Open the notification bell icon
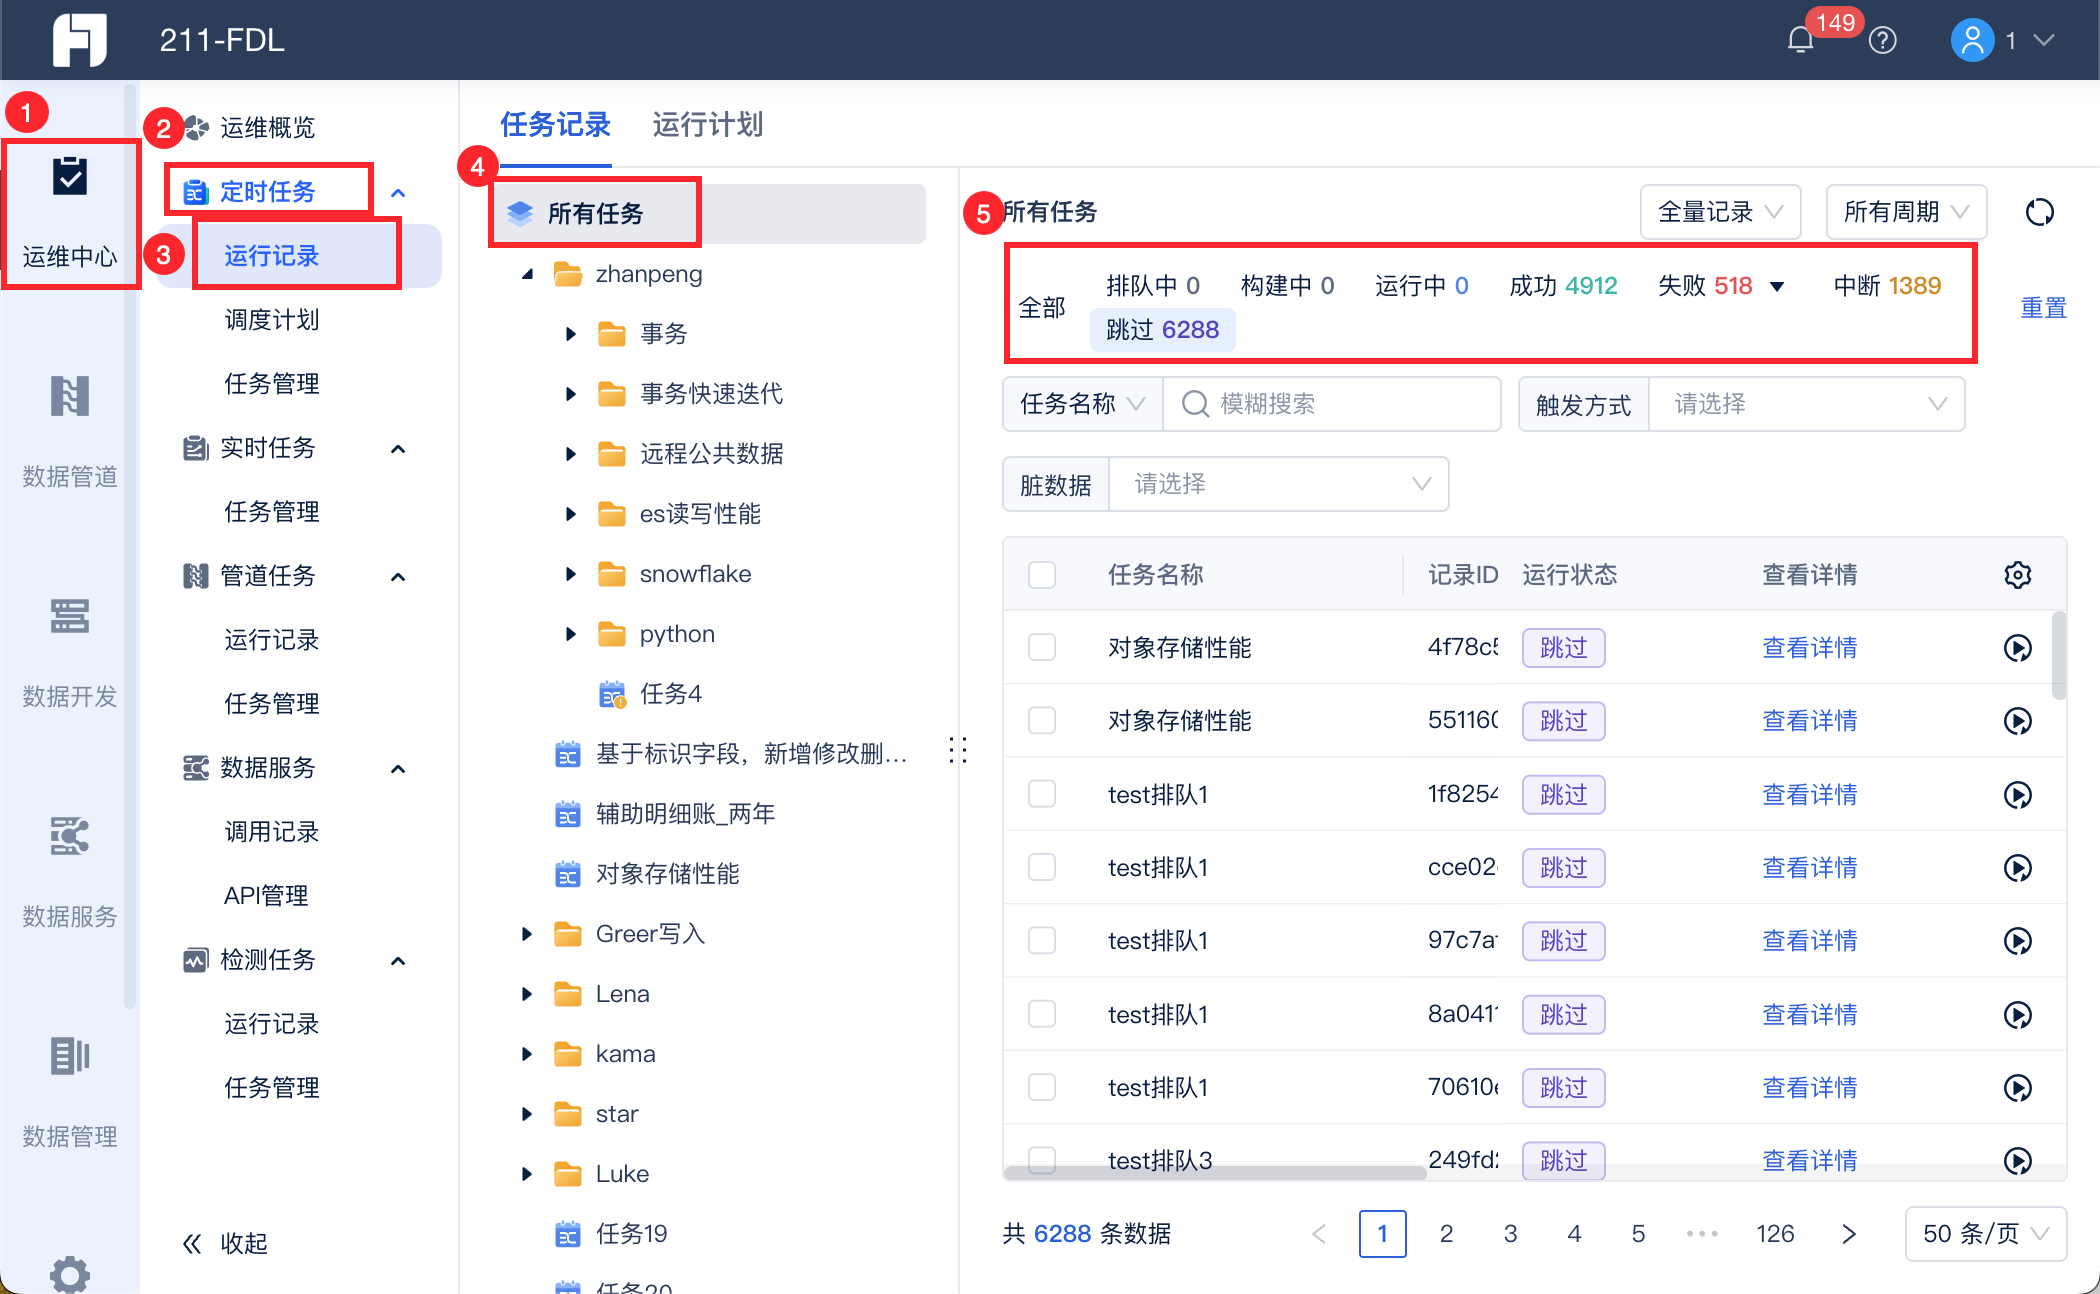This screenshot has width=2100, height=1294. pos(1800,40)
